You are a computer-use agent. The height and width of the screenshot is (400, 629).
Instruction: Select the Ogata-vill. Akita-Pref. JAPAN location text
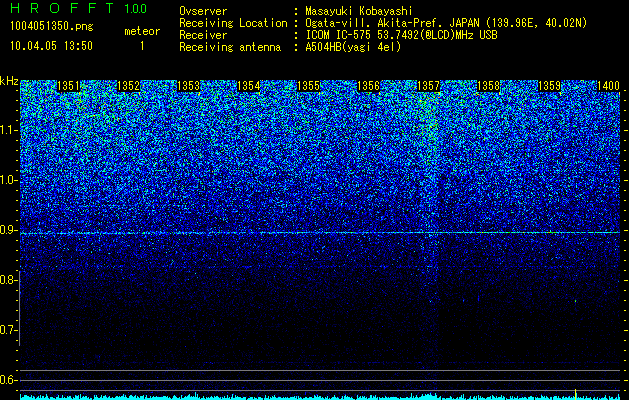click(x=446, y=23)
